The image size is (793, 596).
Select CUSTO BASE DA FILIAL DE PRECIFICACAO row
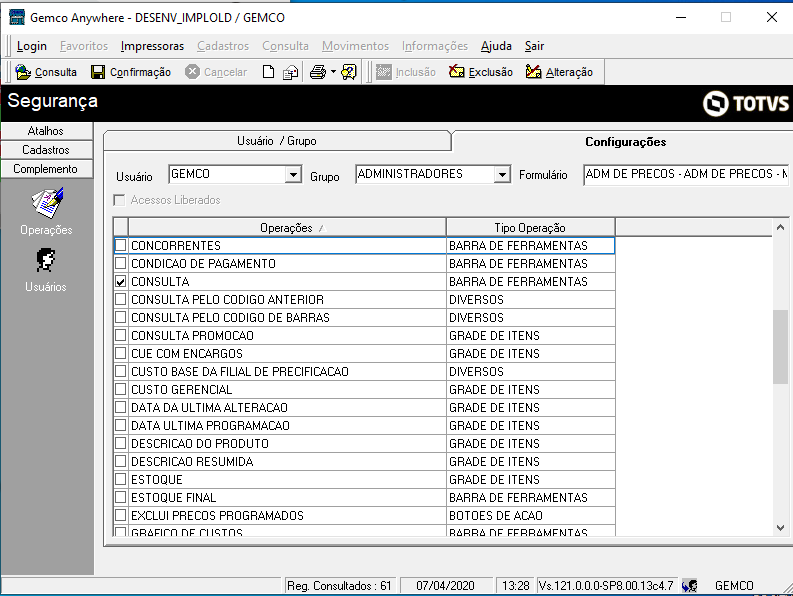tap(364, 371)
